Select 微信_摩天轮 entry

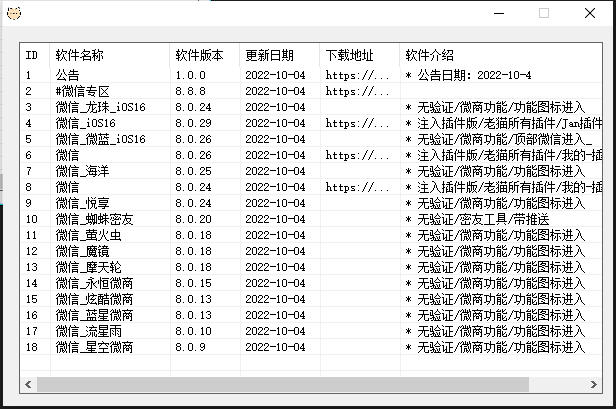88,268
